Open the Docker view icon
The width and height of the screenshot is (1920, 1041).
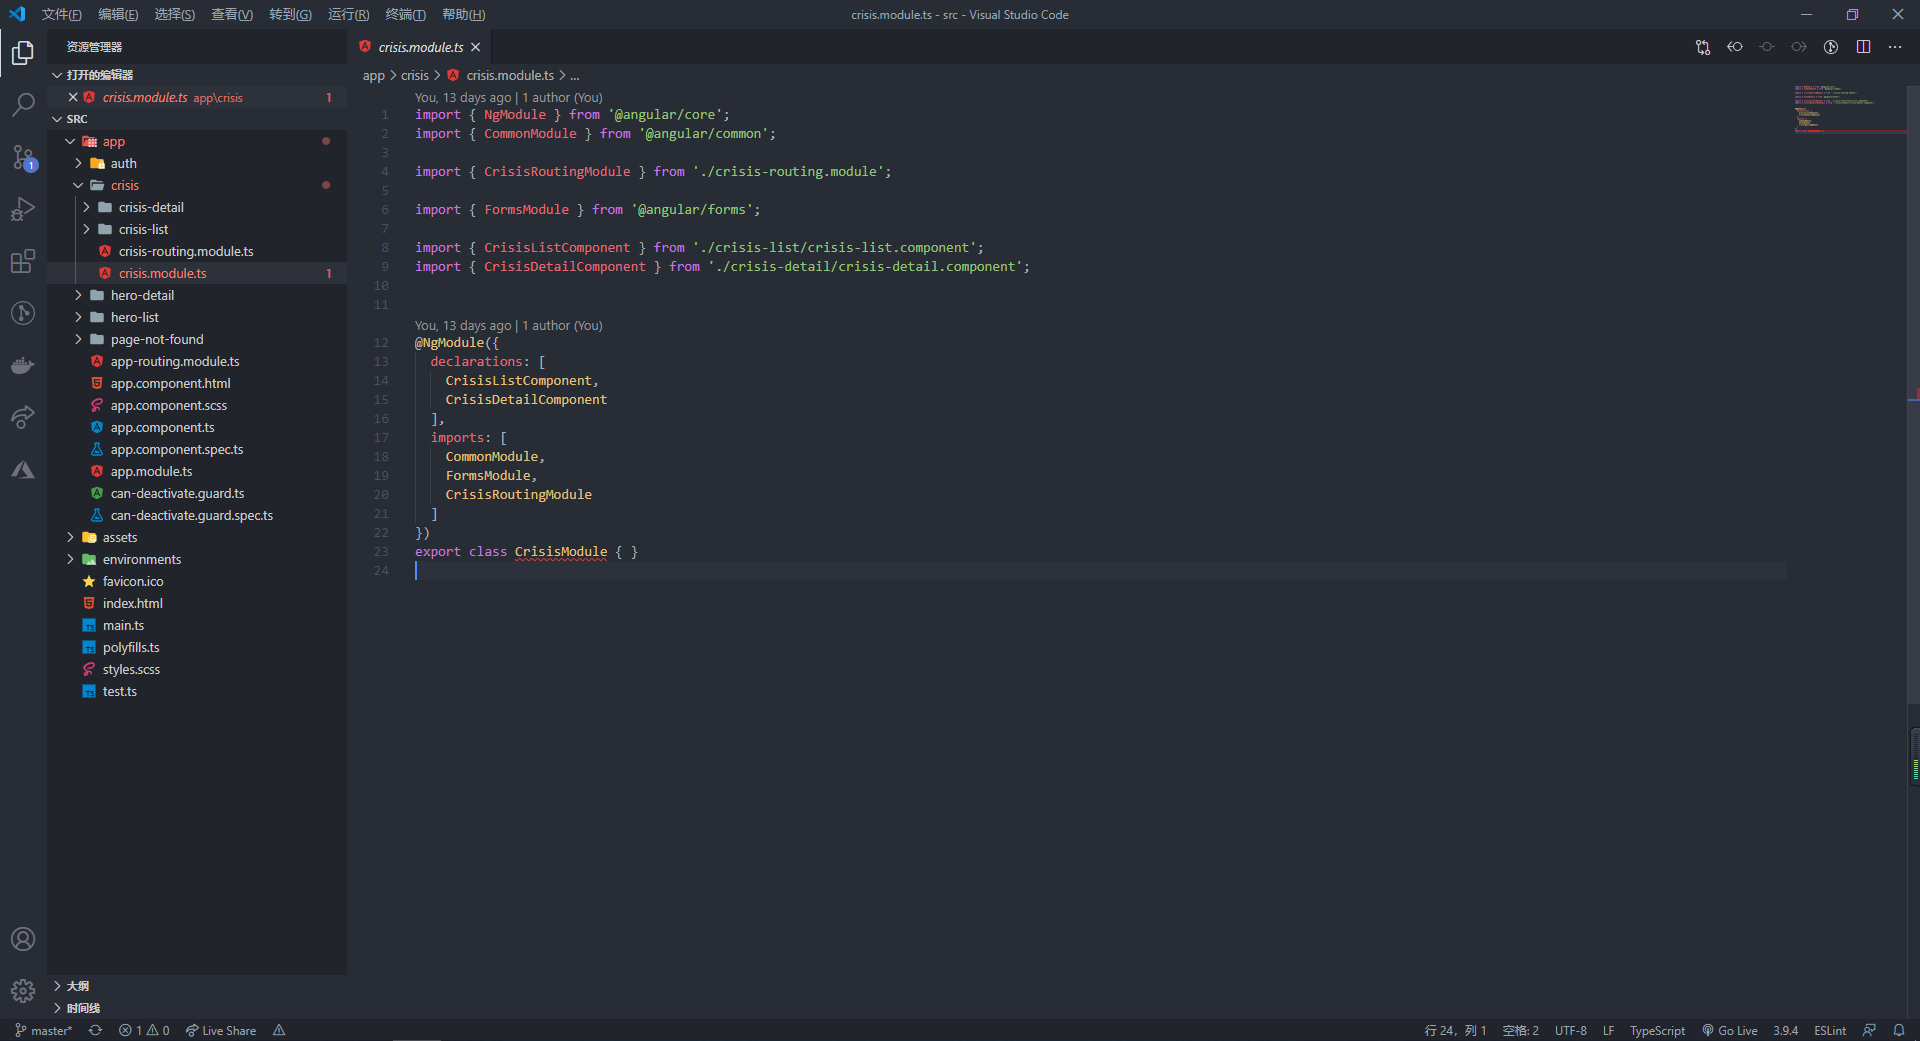point(23,365)
